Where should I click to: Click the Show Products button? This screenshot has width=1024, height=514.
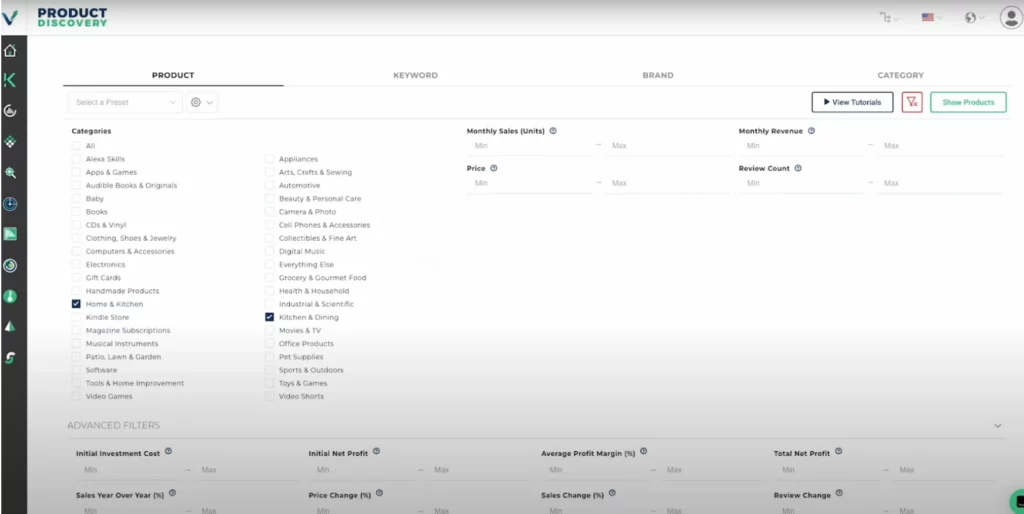click(968, 102)
